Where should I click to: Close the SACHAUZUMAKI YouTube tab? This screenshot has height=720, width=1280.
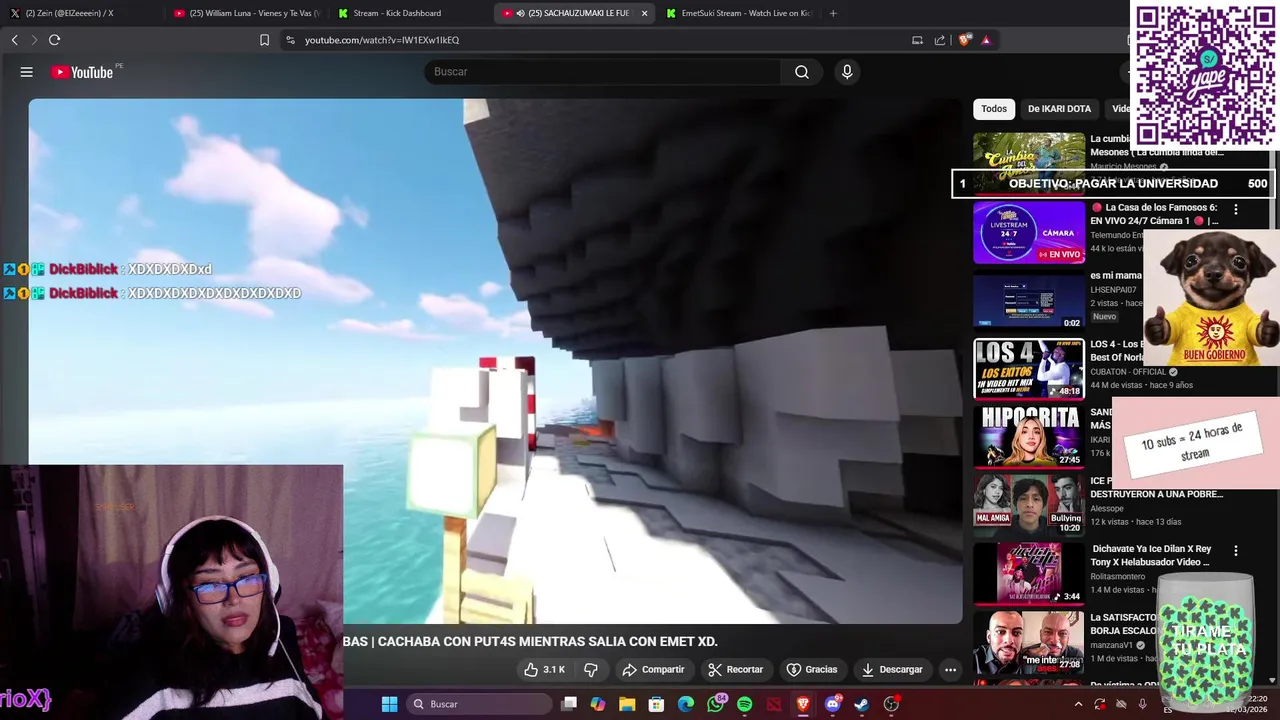(x=644, y=13)
